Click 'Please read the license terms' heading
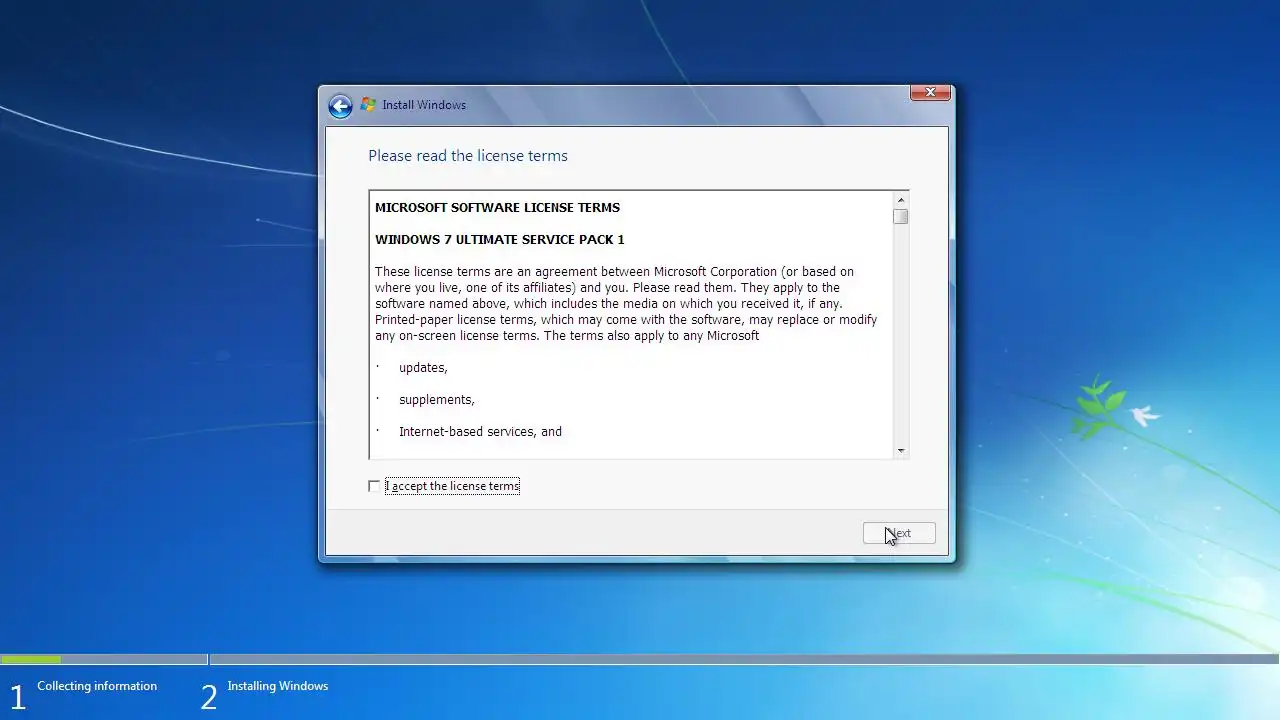The height and width of the screenshot is (720, 1280). click(468, 156)
